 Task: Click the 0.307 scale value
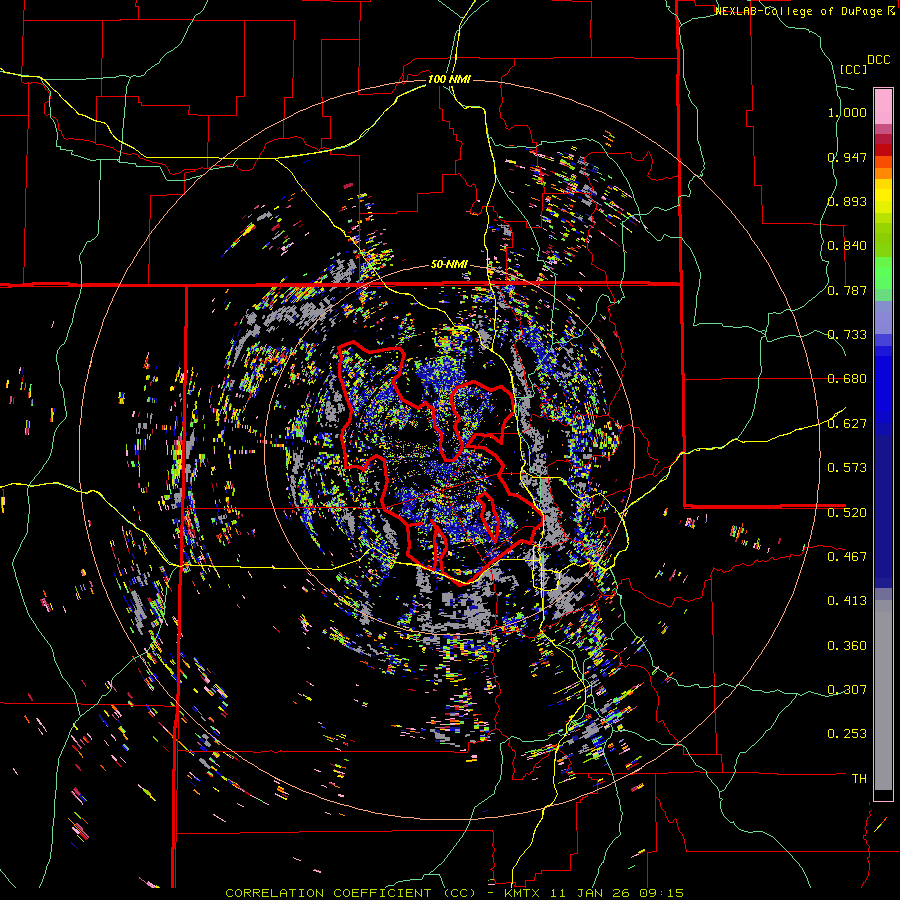click(847, 689)
